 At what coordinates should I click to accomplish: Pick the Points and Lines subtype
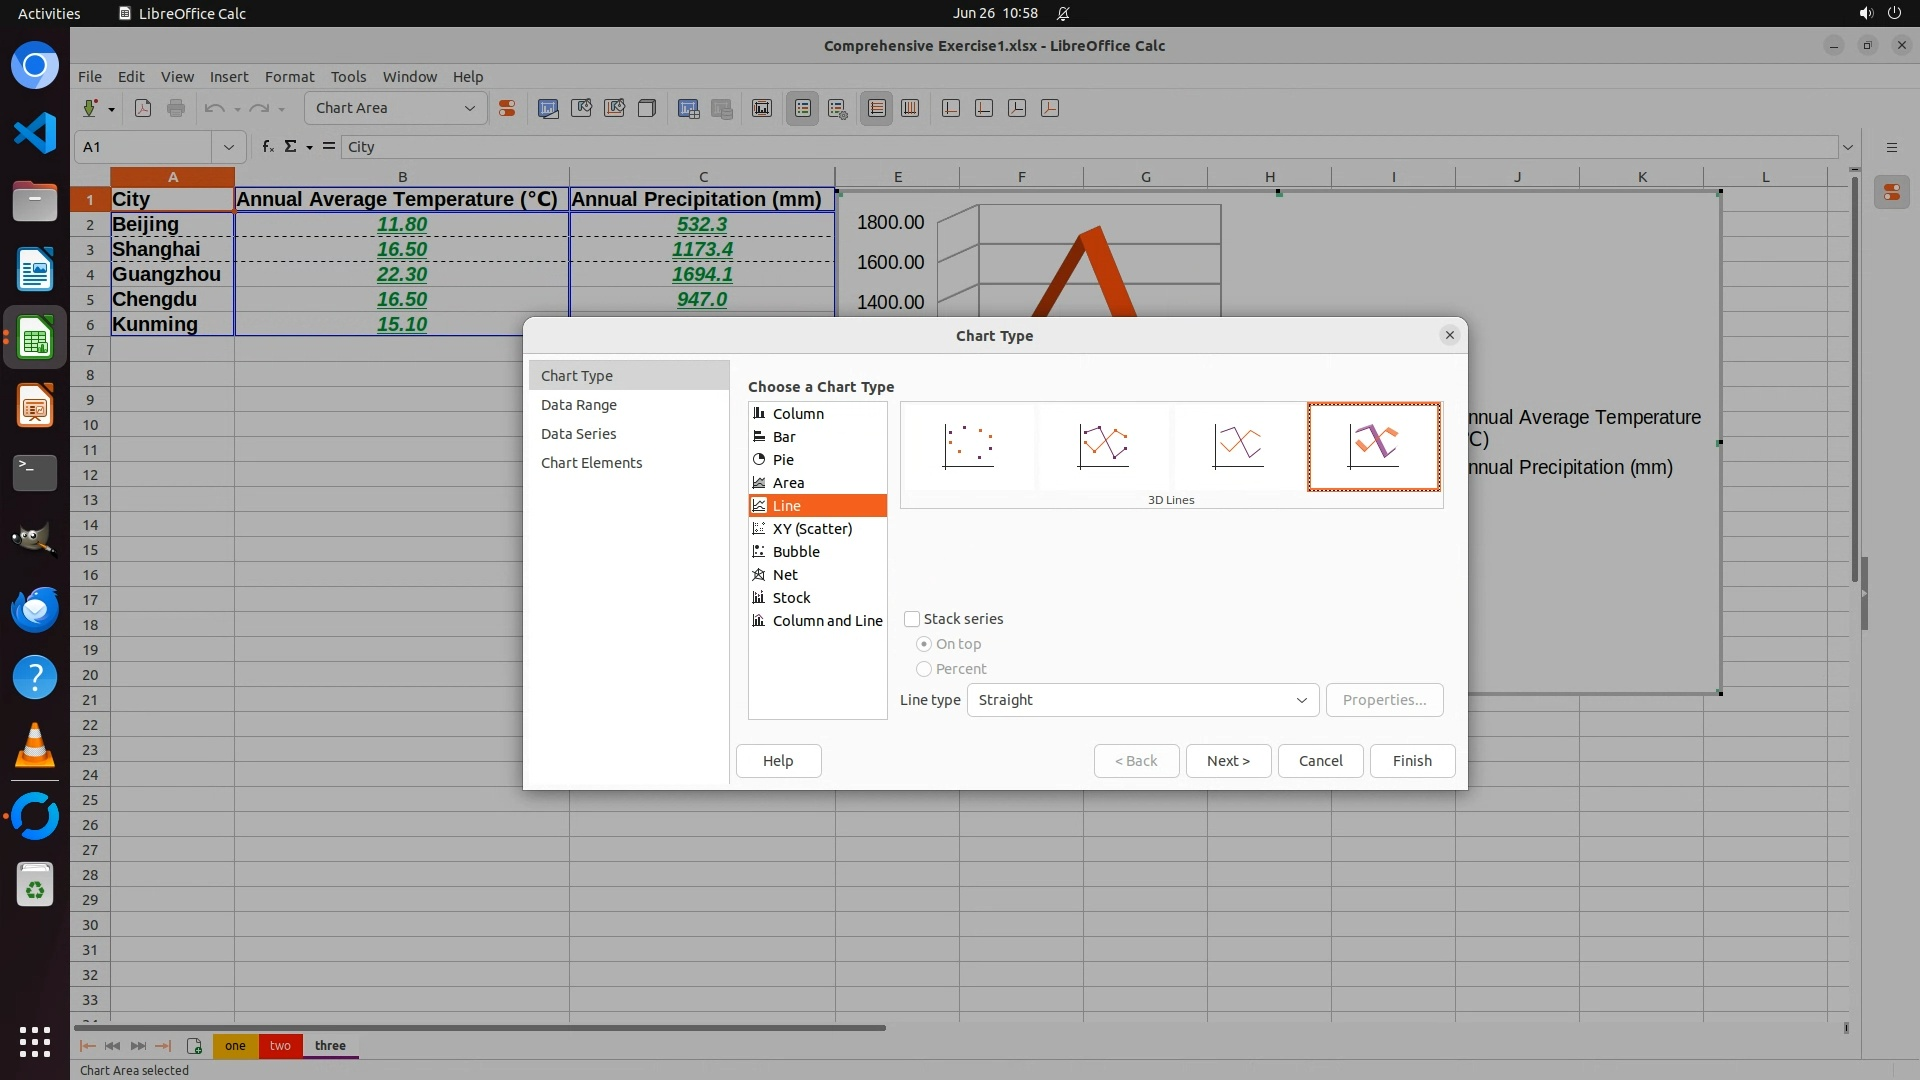point(1103,446)
